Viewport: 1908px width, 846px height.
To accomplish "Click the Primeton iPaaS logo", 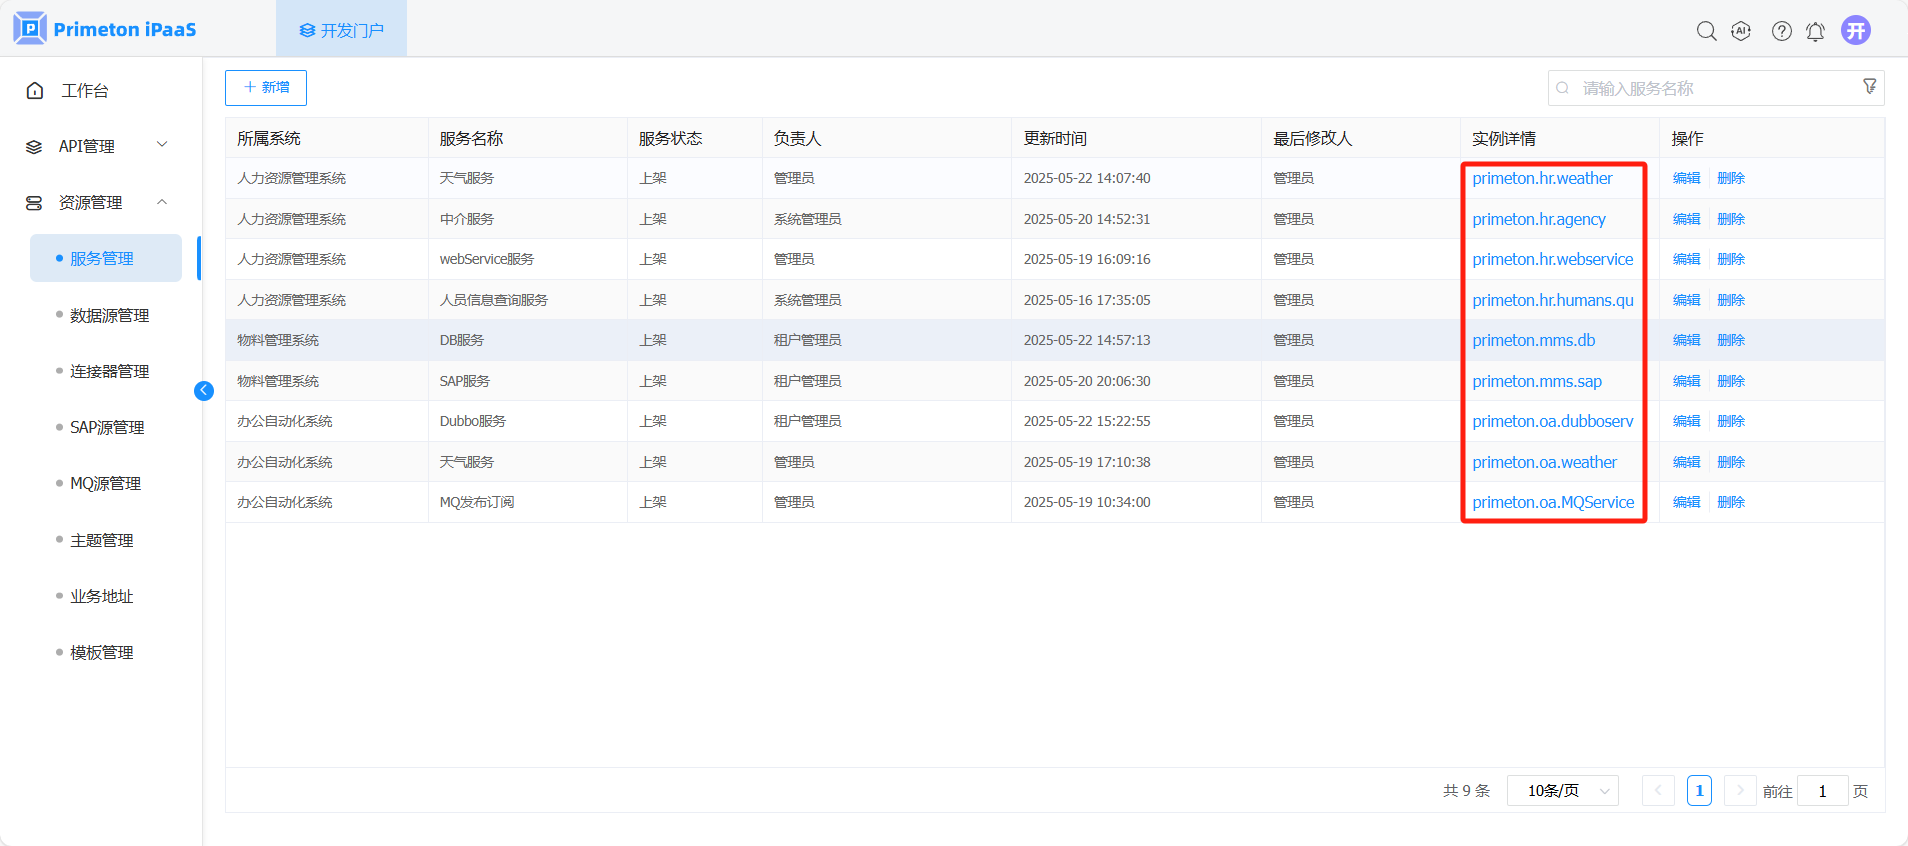I will [x=106, y=29].
